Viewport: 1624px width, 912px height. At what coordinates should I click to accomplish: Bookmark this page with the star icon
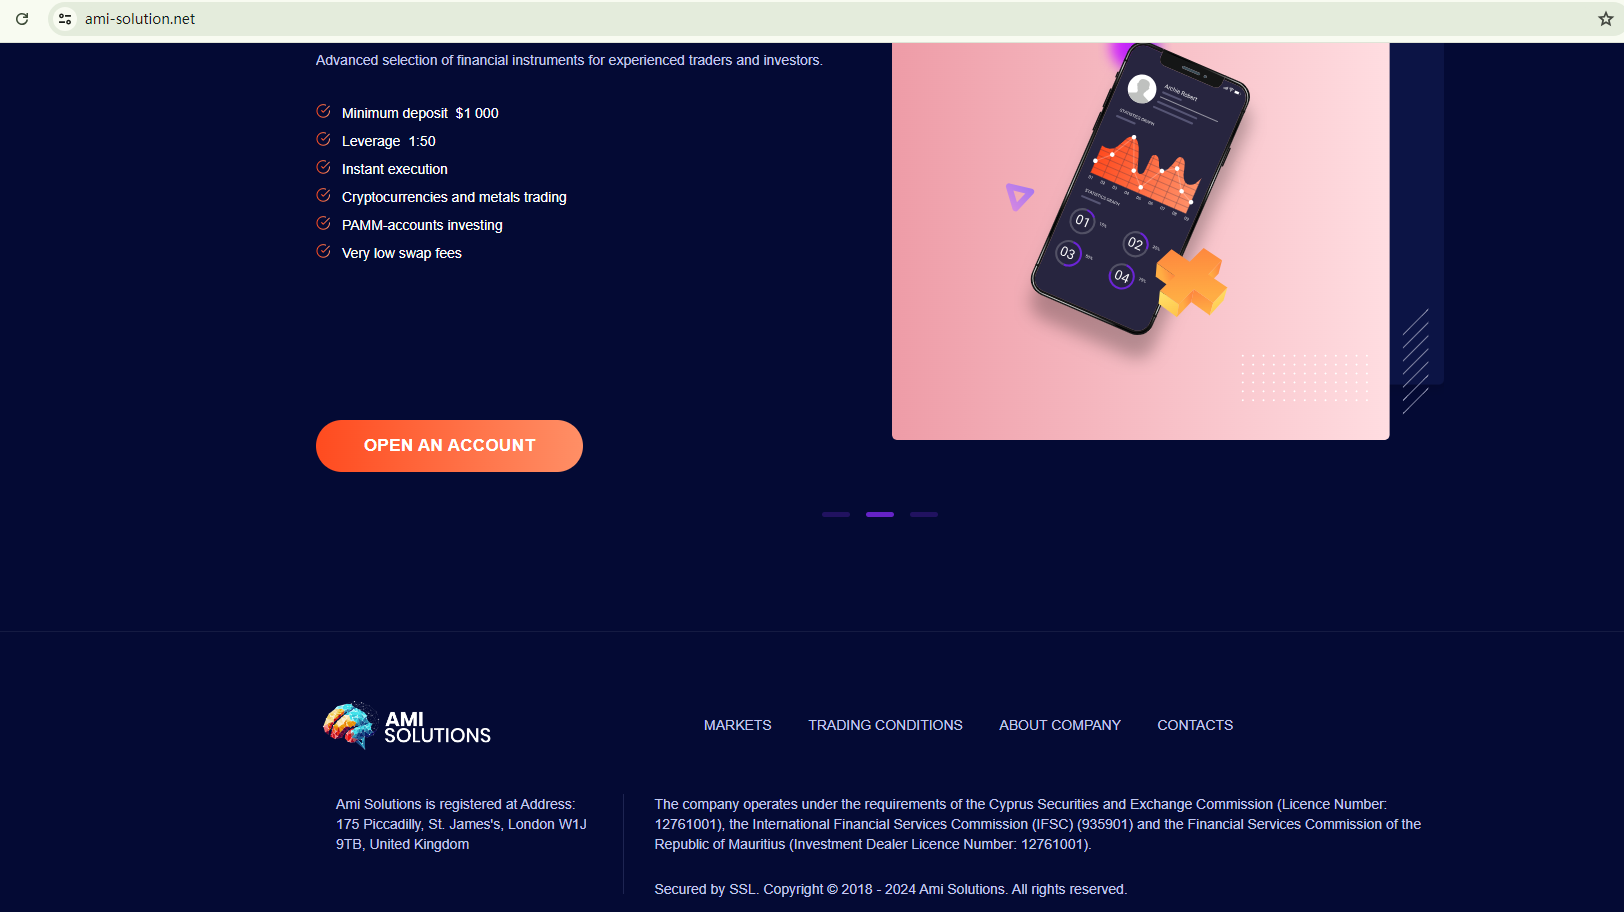coord(1605,19)
